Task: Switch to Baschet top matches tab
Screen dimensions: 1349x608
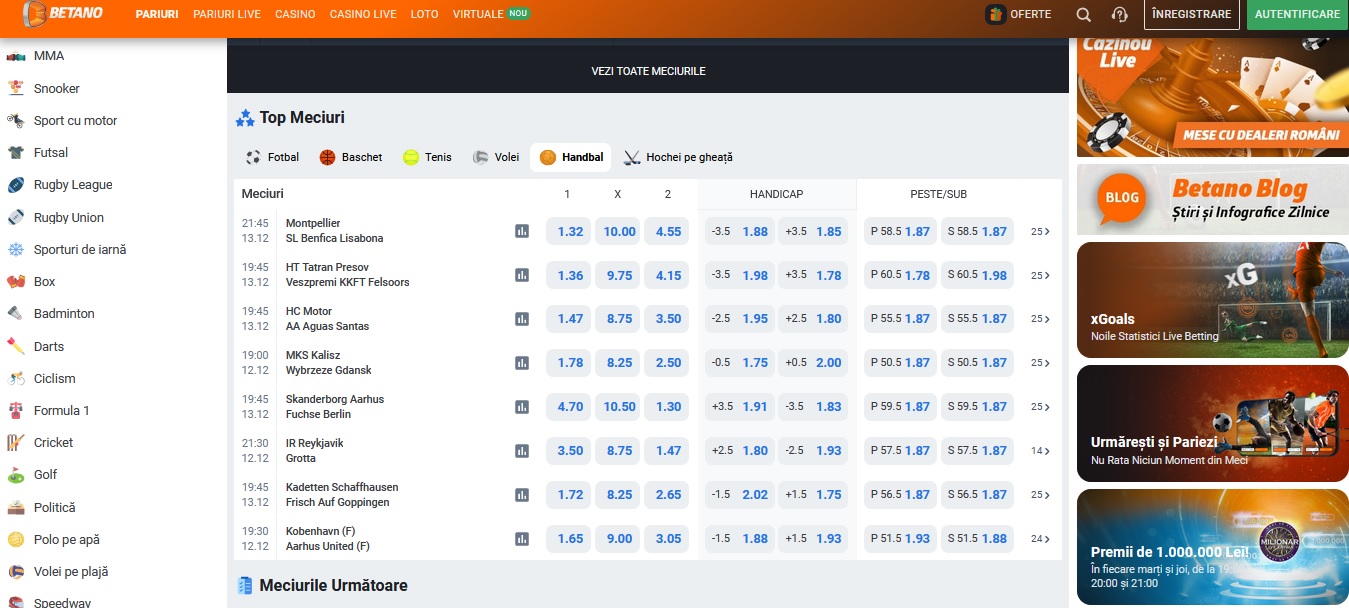Action: [x=351, y=157]
